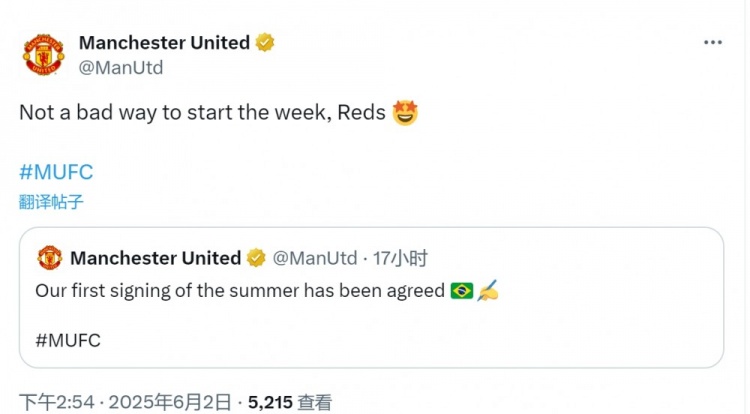Open the three-dot more options menu
The image size is (750, 414).
(712, 43)
